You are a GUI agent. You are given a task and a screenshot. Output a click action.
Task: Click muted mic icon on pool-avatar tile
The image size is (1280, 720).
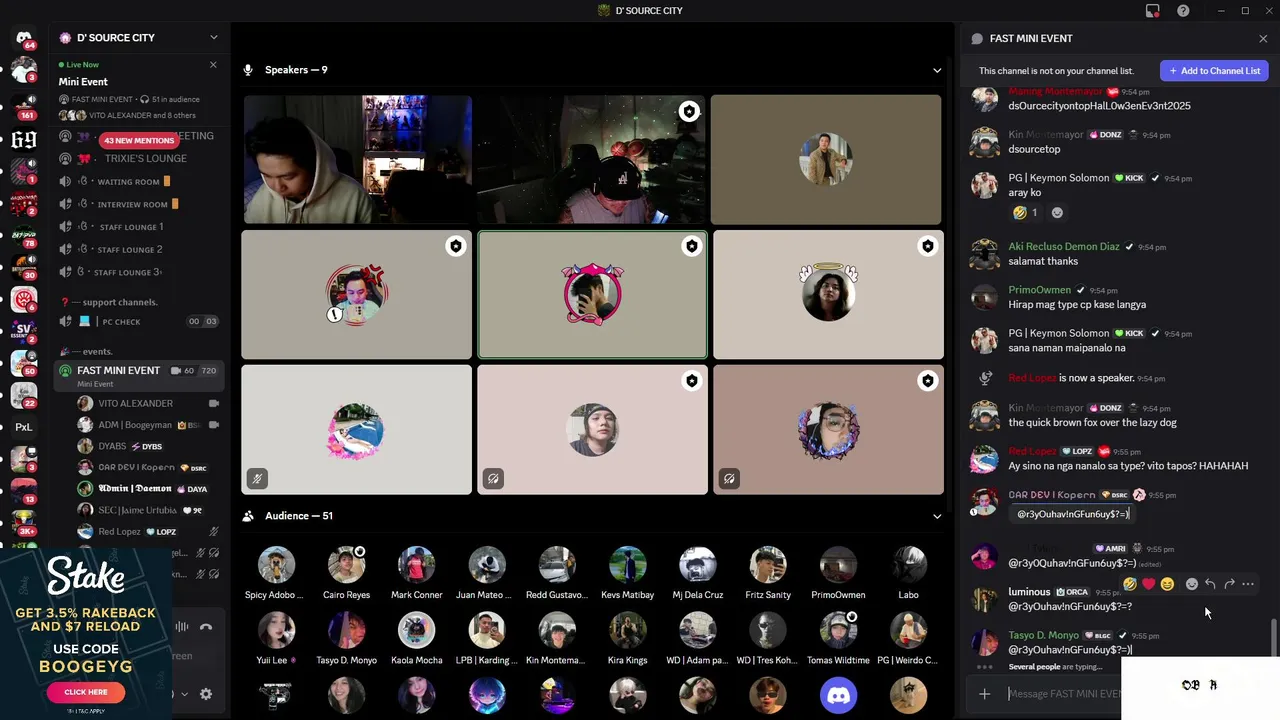tap(257, 479)
